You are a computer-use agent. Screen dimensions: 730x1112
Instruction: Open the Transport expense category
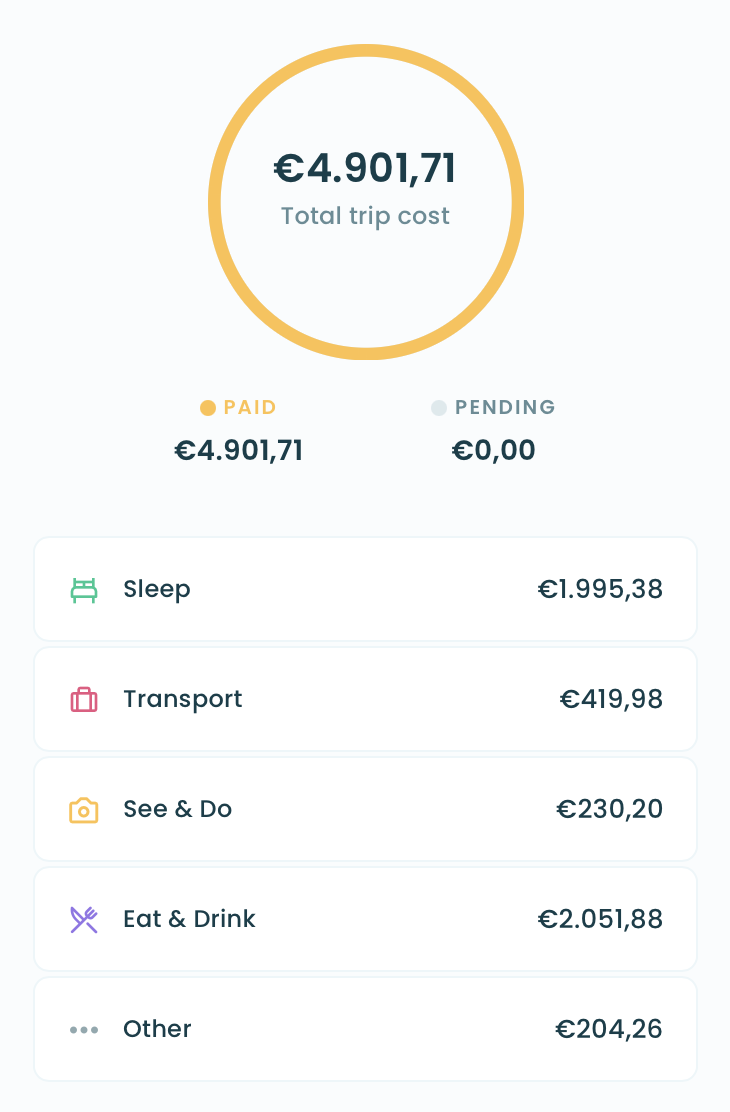pyautogui.click(x=365, y=699)
